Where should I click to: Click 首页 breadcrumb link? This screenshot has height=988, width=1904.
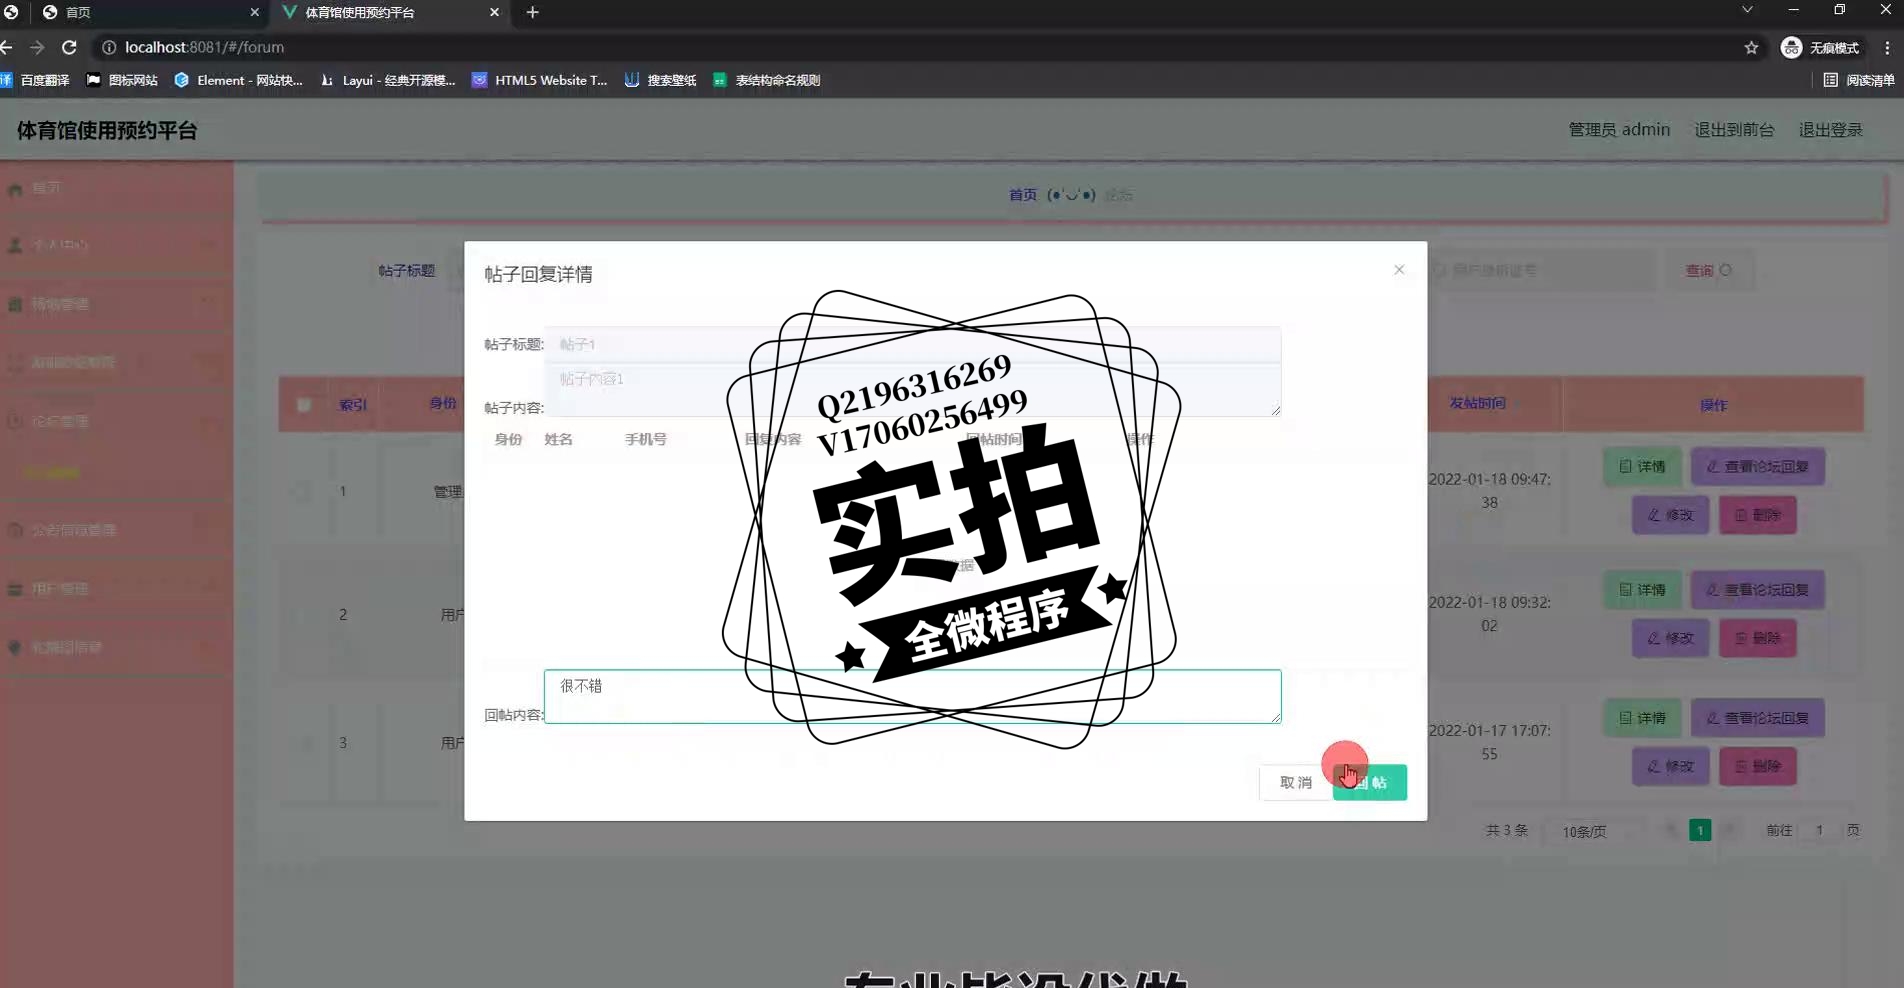(x=1022, y=195)
